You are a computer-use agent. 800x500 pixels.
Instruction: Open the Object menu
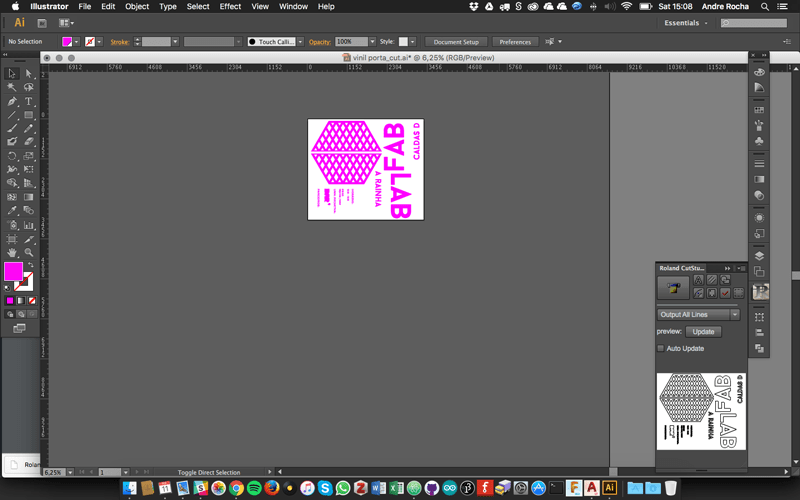137,7
